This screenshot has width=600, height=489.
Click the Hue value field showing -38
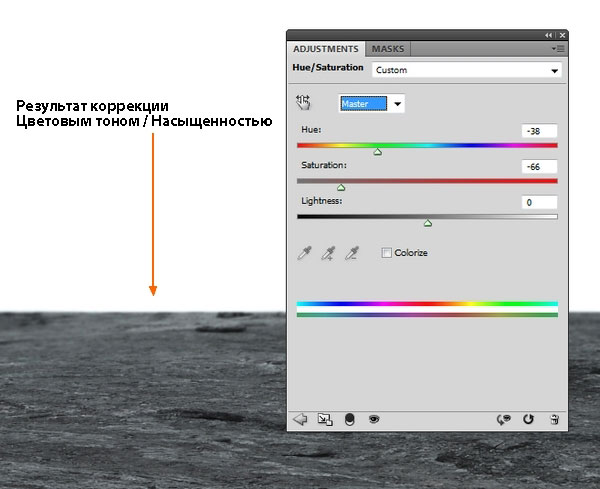(x=539, y=131)
